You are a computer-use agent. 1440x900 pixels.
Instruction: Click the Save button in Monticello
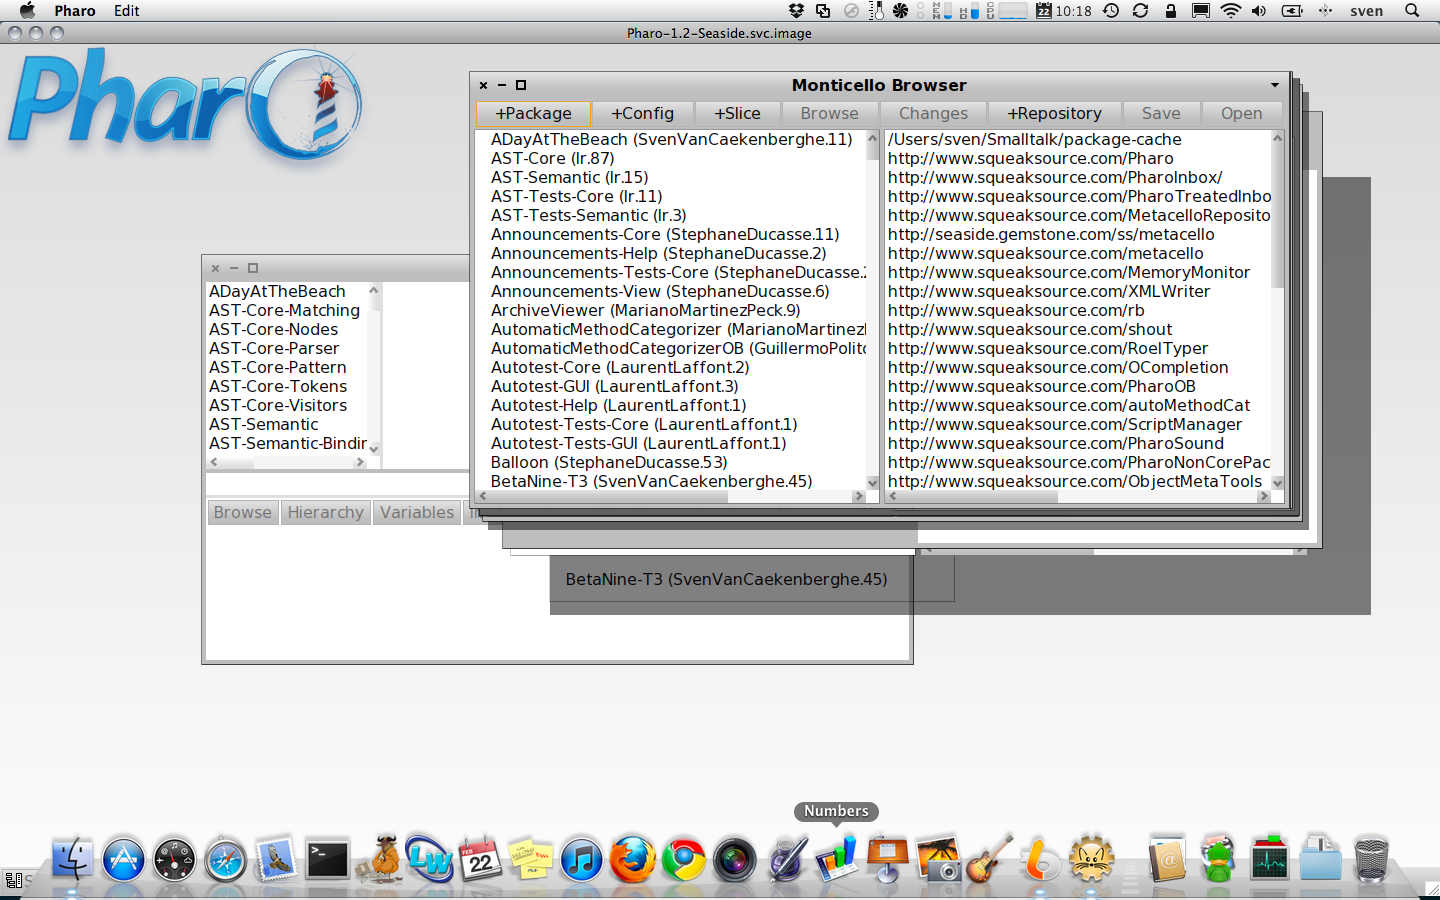pyautogui.click(x=1161, y=114)
